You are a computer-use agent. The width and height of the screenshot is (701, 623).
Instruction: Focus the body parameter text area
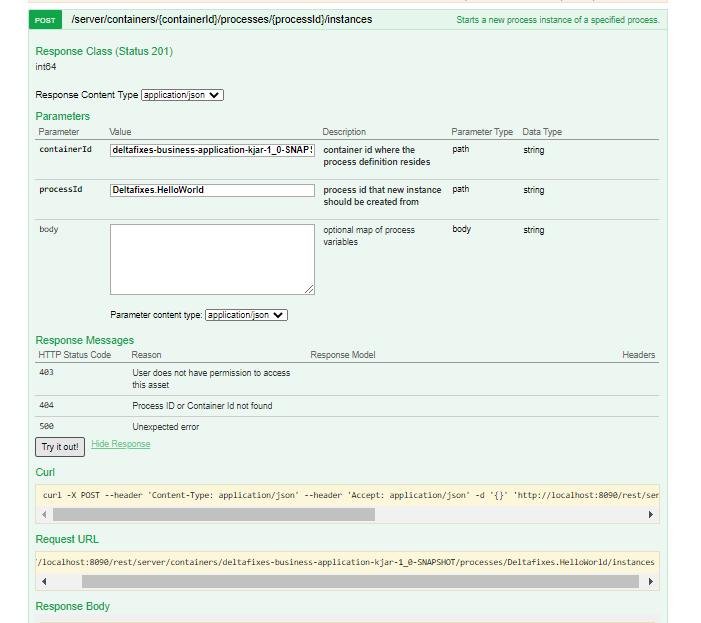212,258
